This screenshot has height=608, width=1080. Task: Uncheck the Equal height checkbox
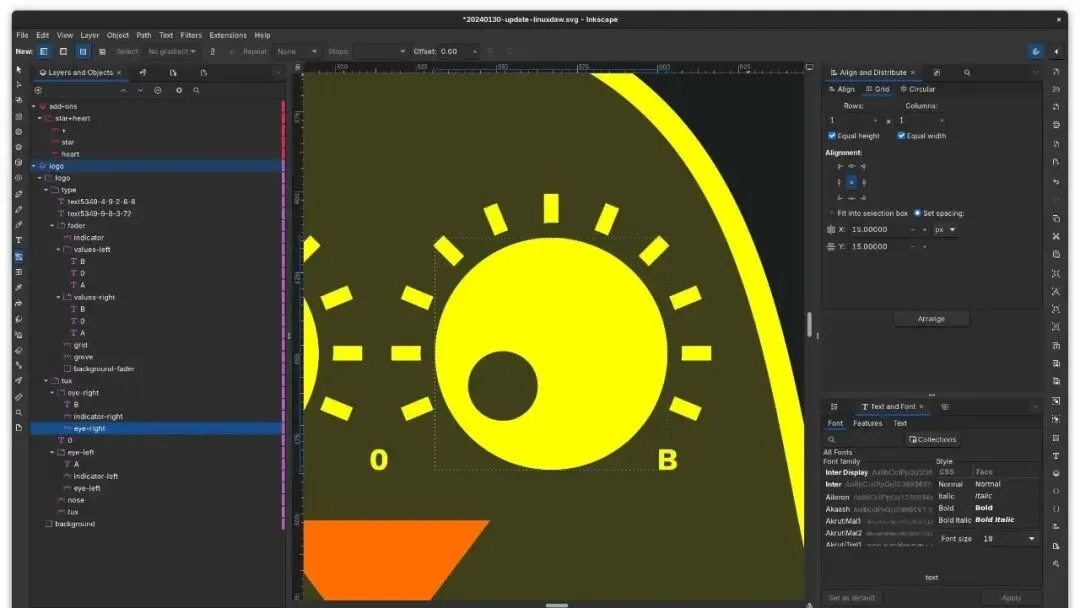pyautogui.click(x=833, y=136)
